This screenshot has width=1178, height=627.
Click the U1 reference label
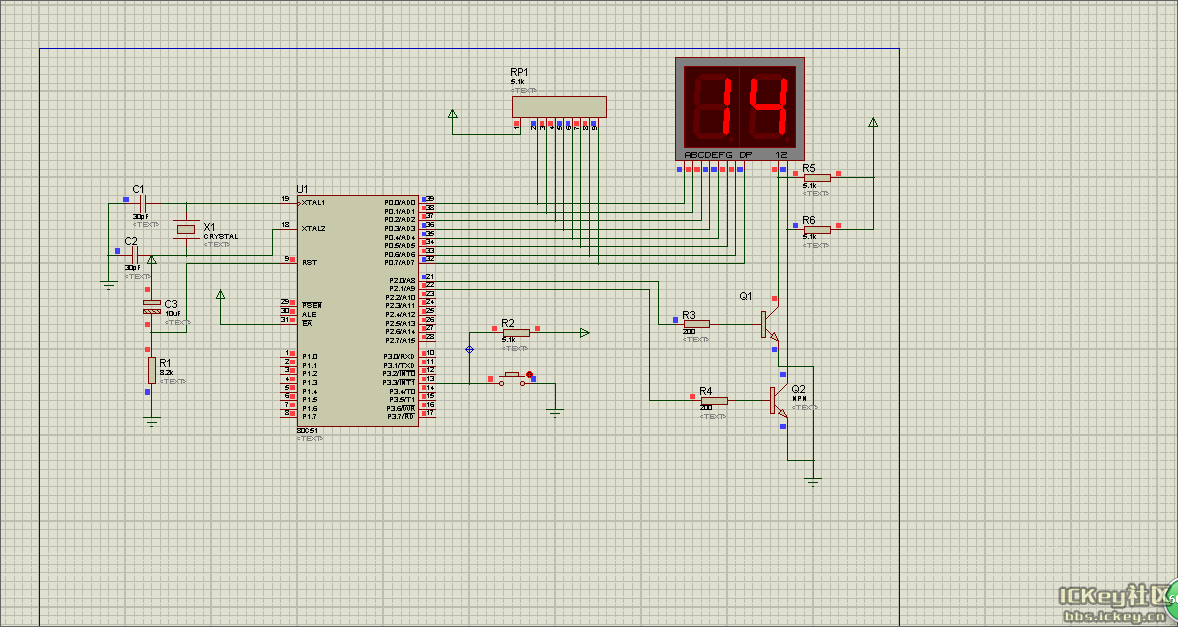point(302,188)
